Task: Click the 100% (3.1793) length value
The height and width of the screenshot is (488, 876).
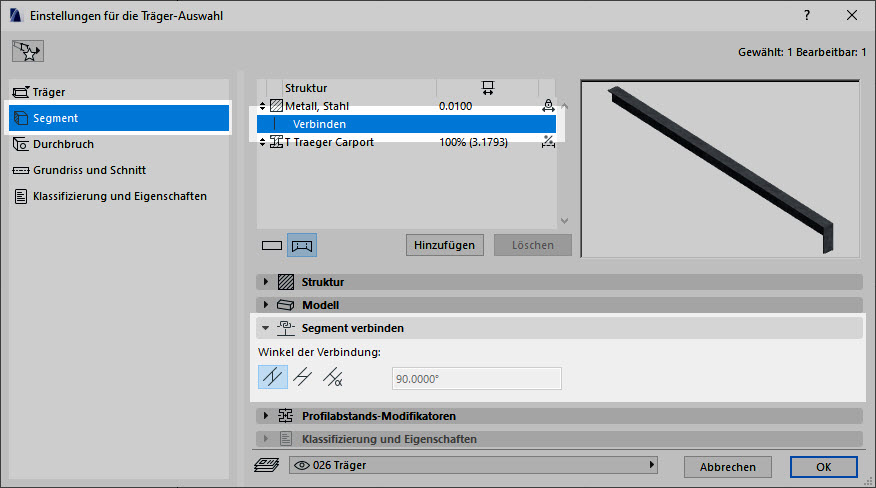Action: click(474, 142)
